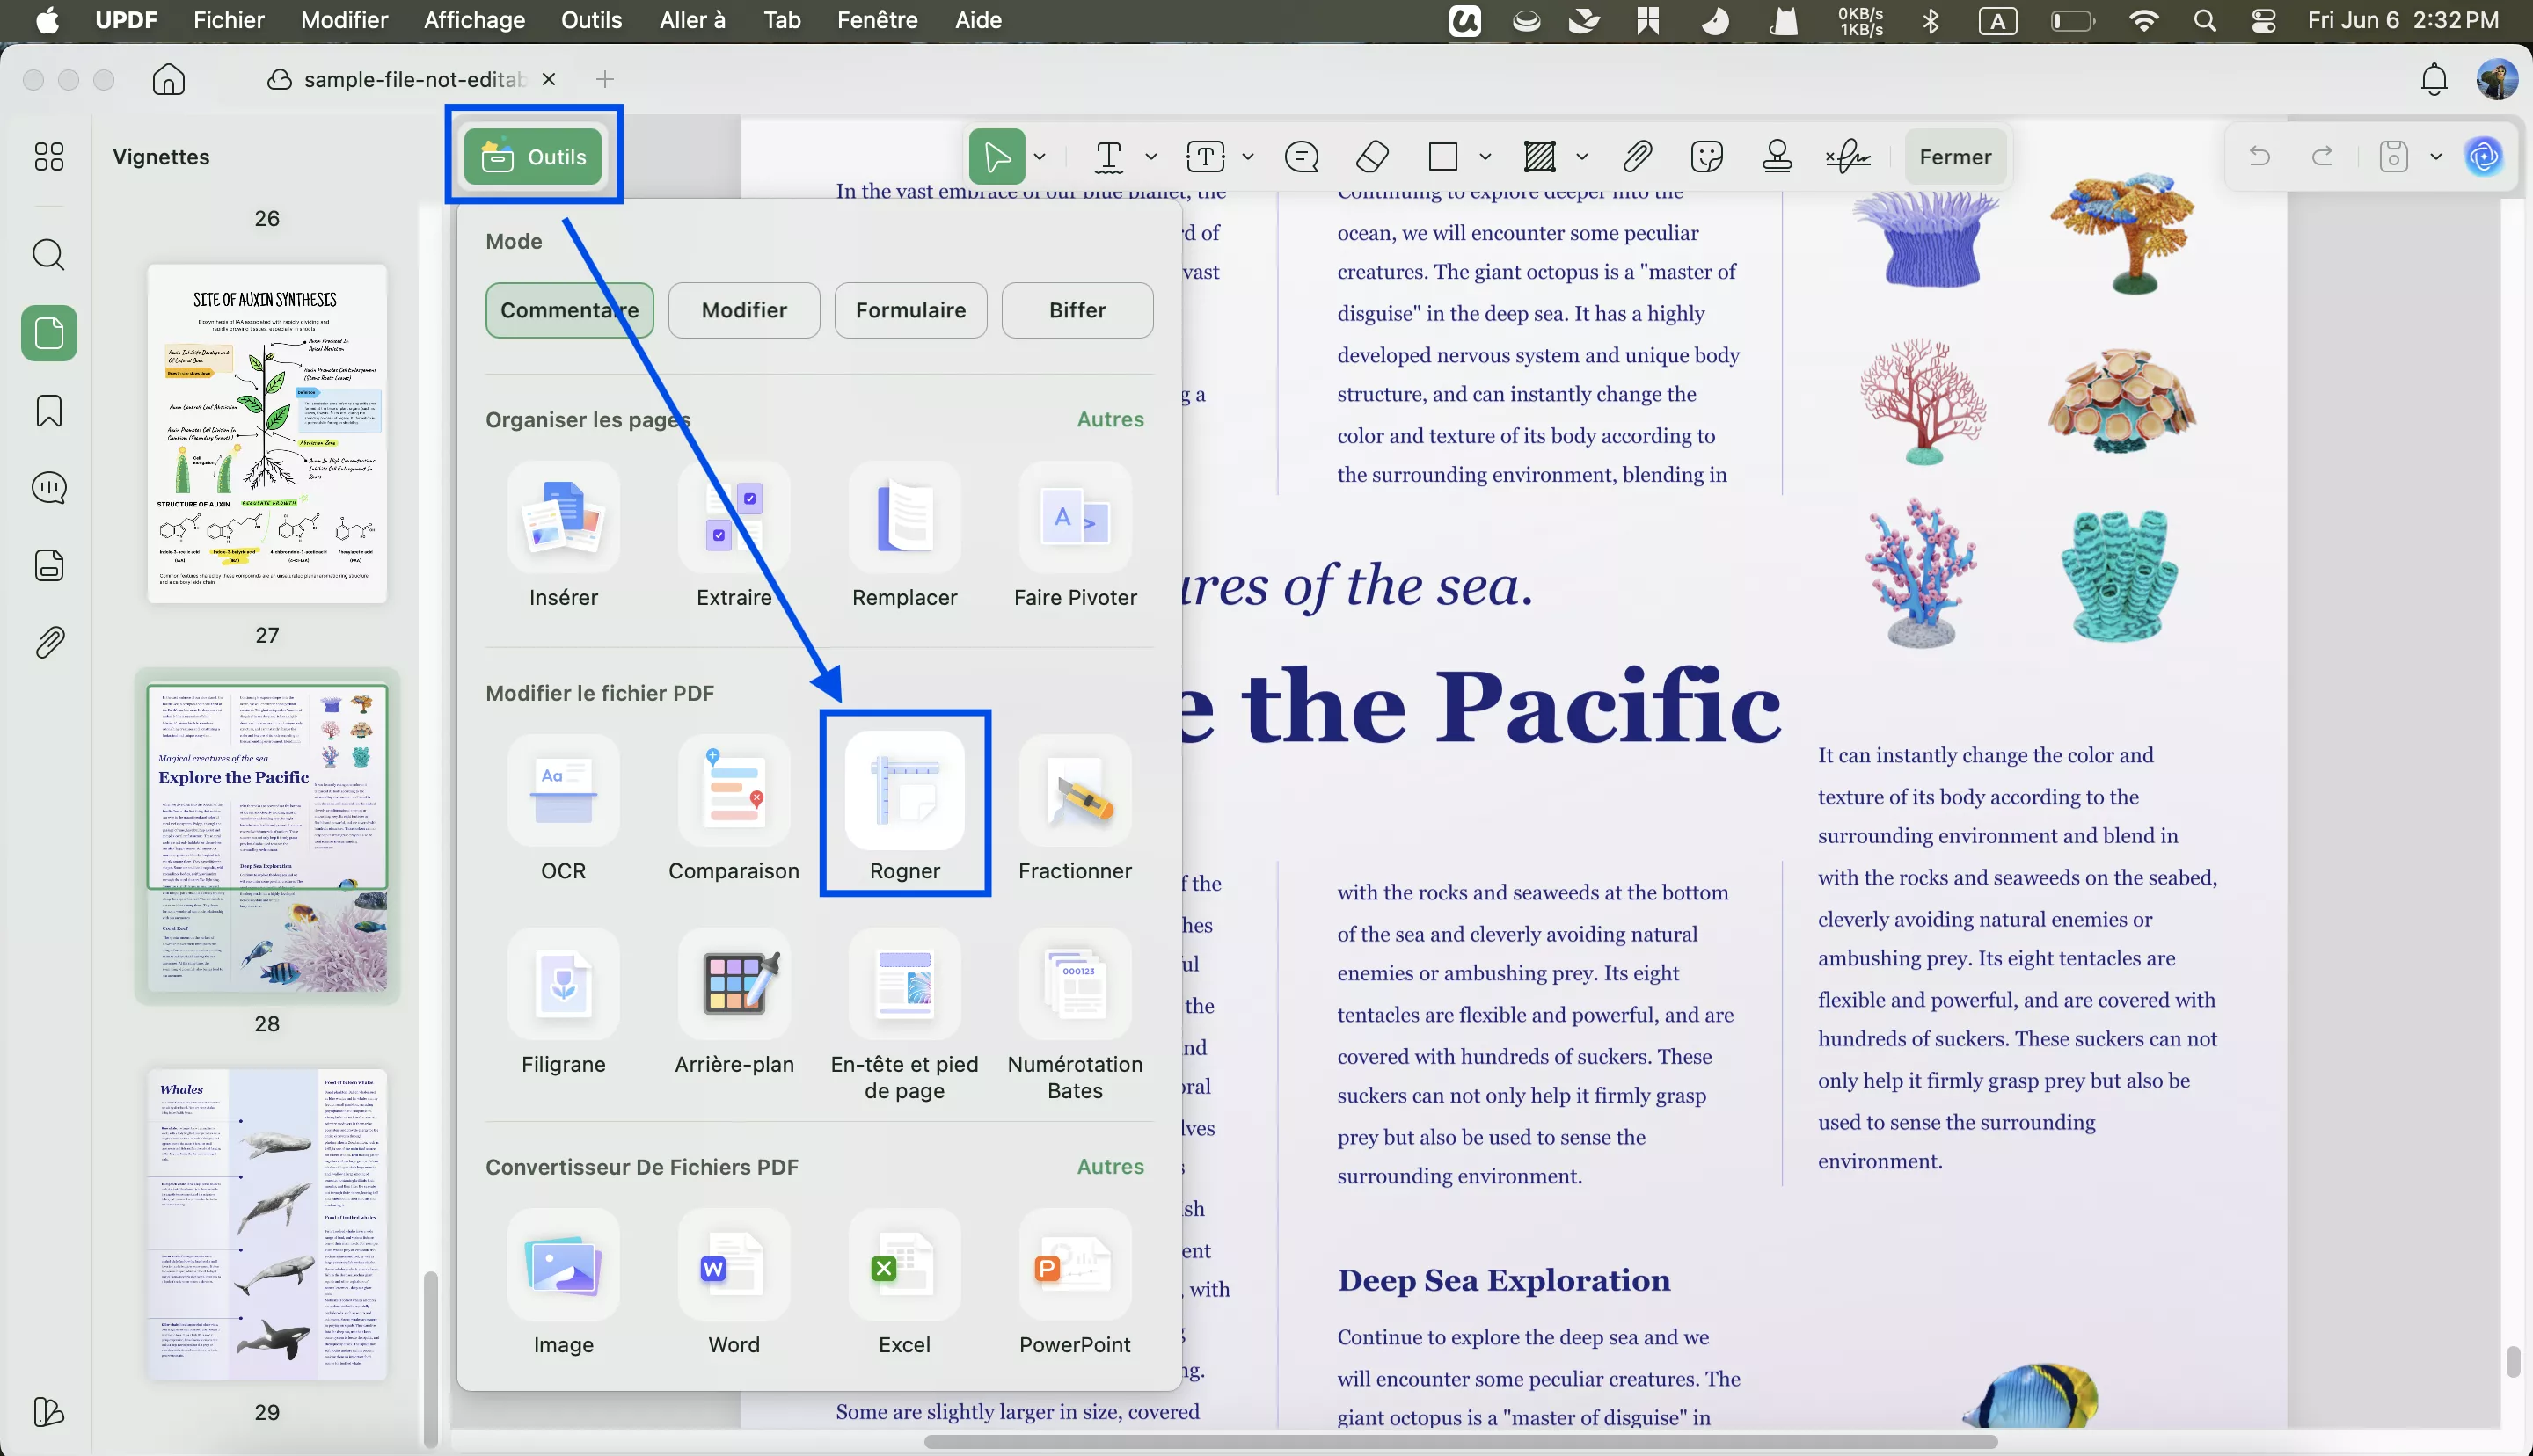Image resolution: width=2533 pixels, height=1456 pixels.
Task: Expand the save options dropdown arrow
Action: (2436, 157)
